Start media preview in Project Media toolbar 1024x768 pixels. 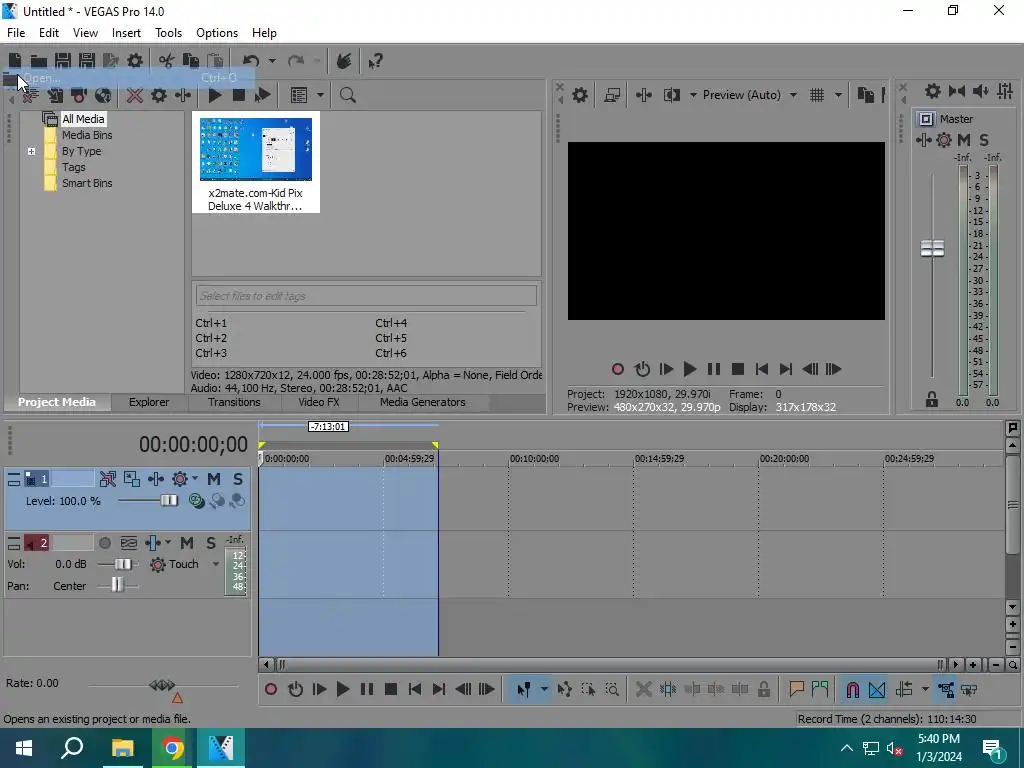pos(215,95)
